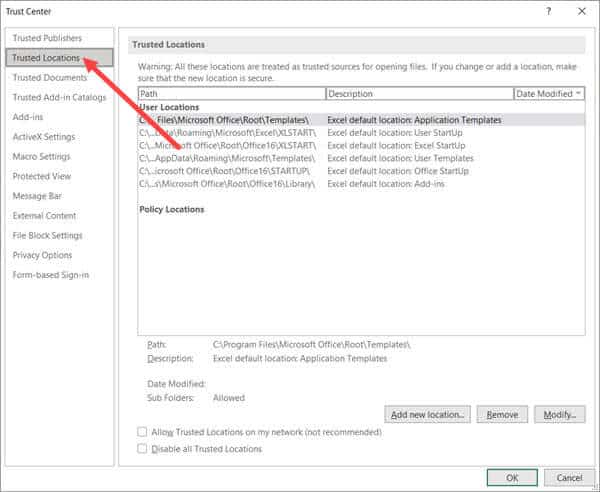The image size is (600, 492).
Task: Enable Allow Trusted Locations on my network
Action: (x=141, y=432)
